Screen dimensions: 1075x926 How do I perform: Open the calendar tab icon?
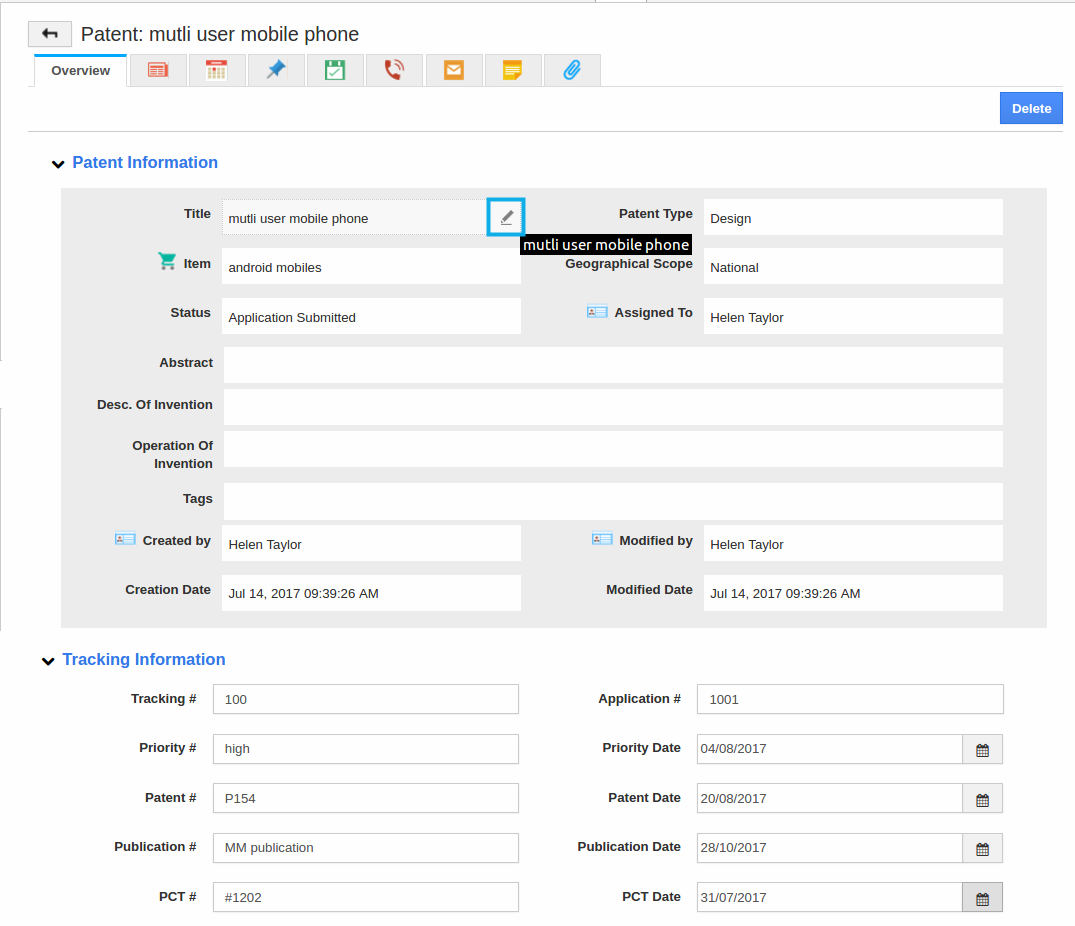(217, 70)
